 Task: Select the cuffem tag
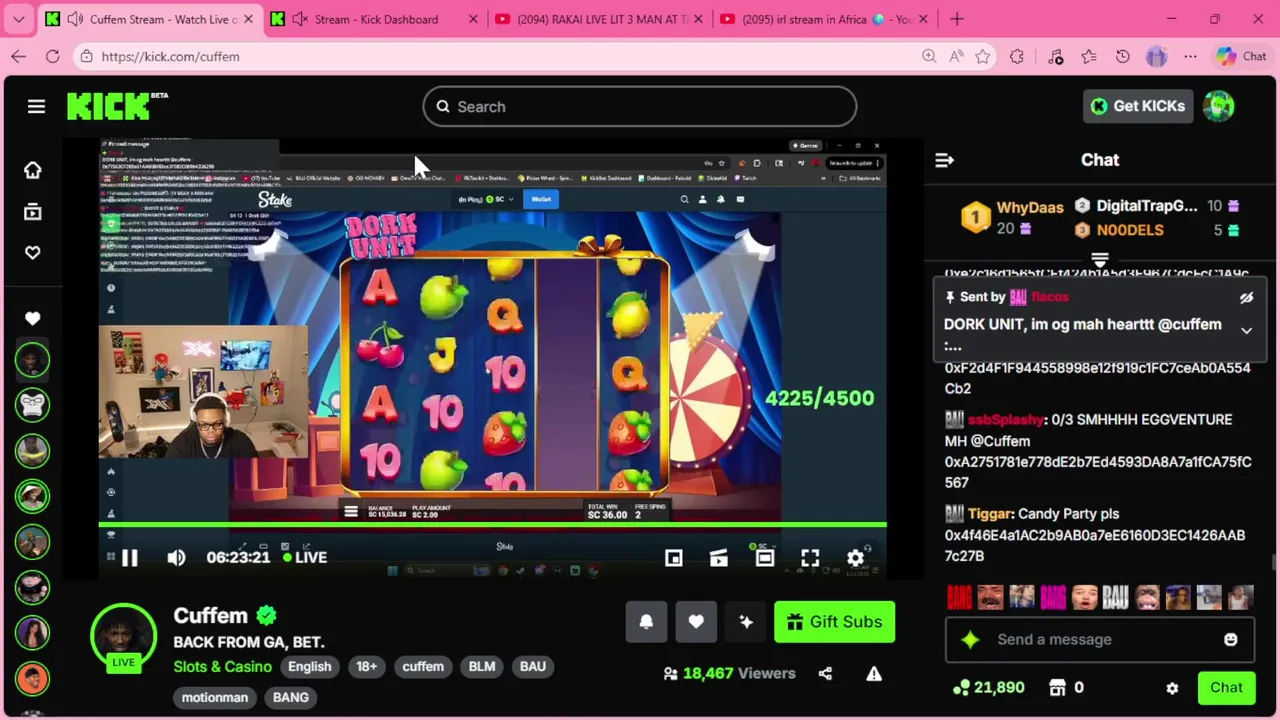tap(423, 667)
